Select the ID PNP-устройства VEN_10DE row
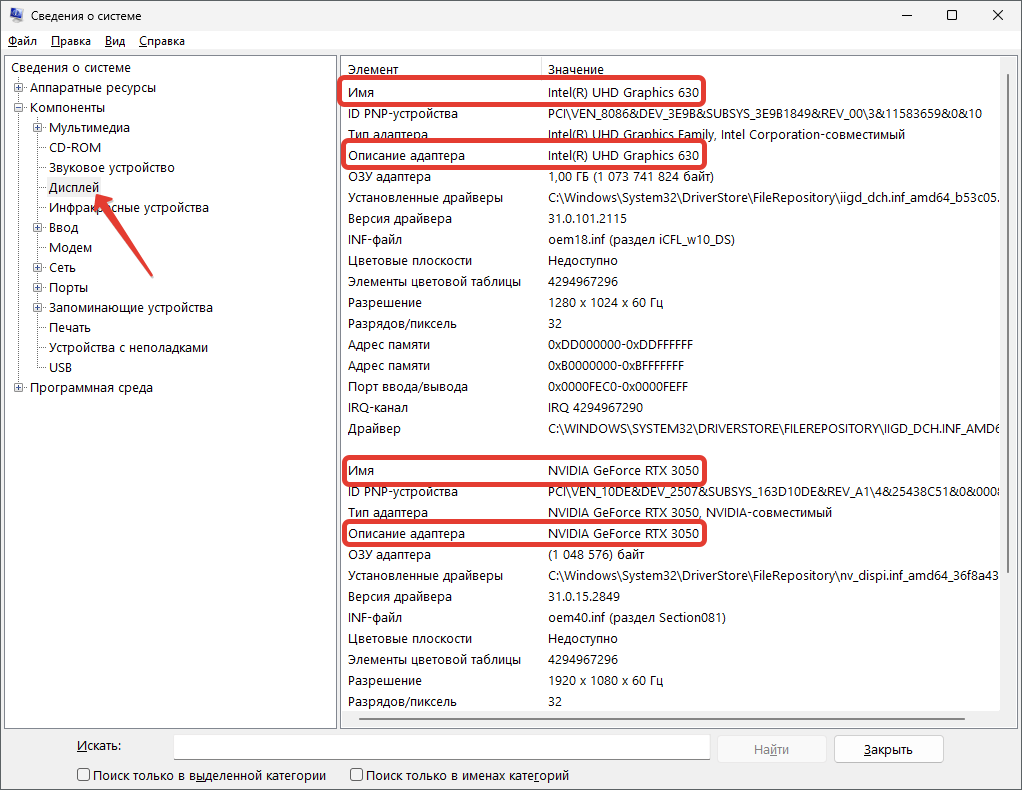The width and height of the screenshot is (1022, 790). tap(671, 491)
